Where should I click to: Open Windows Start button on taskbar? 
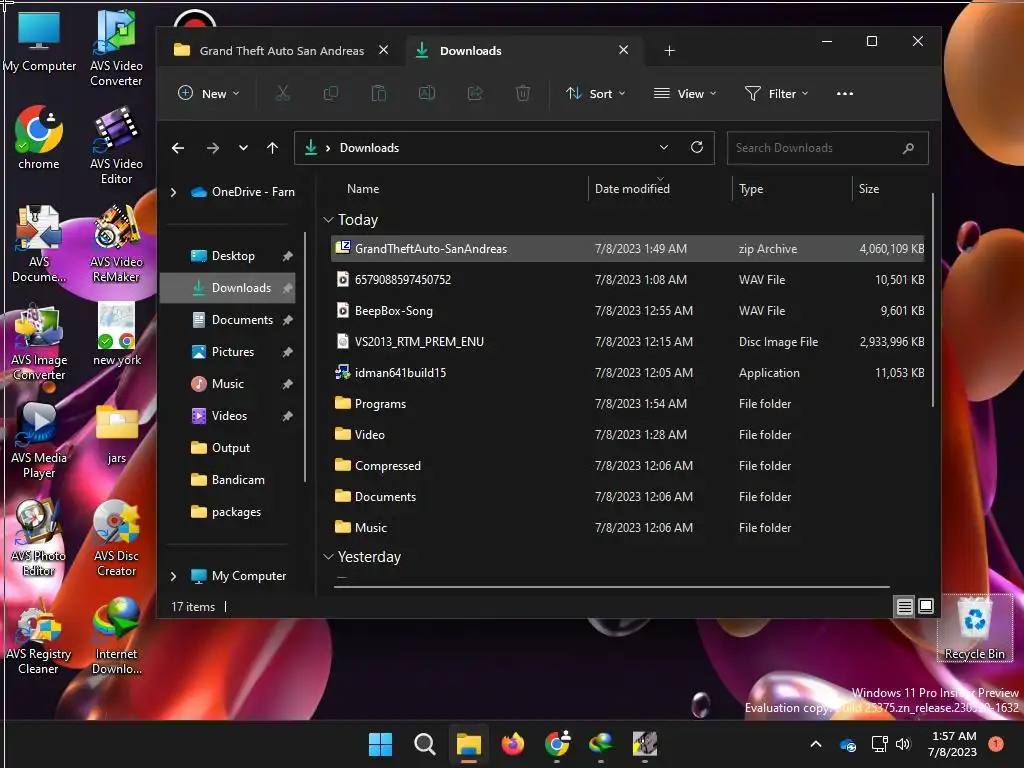[x=380, y=744]
